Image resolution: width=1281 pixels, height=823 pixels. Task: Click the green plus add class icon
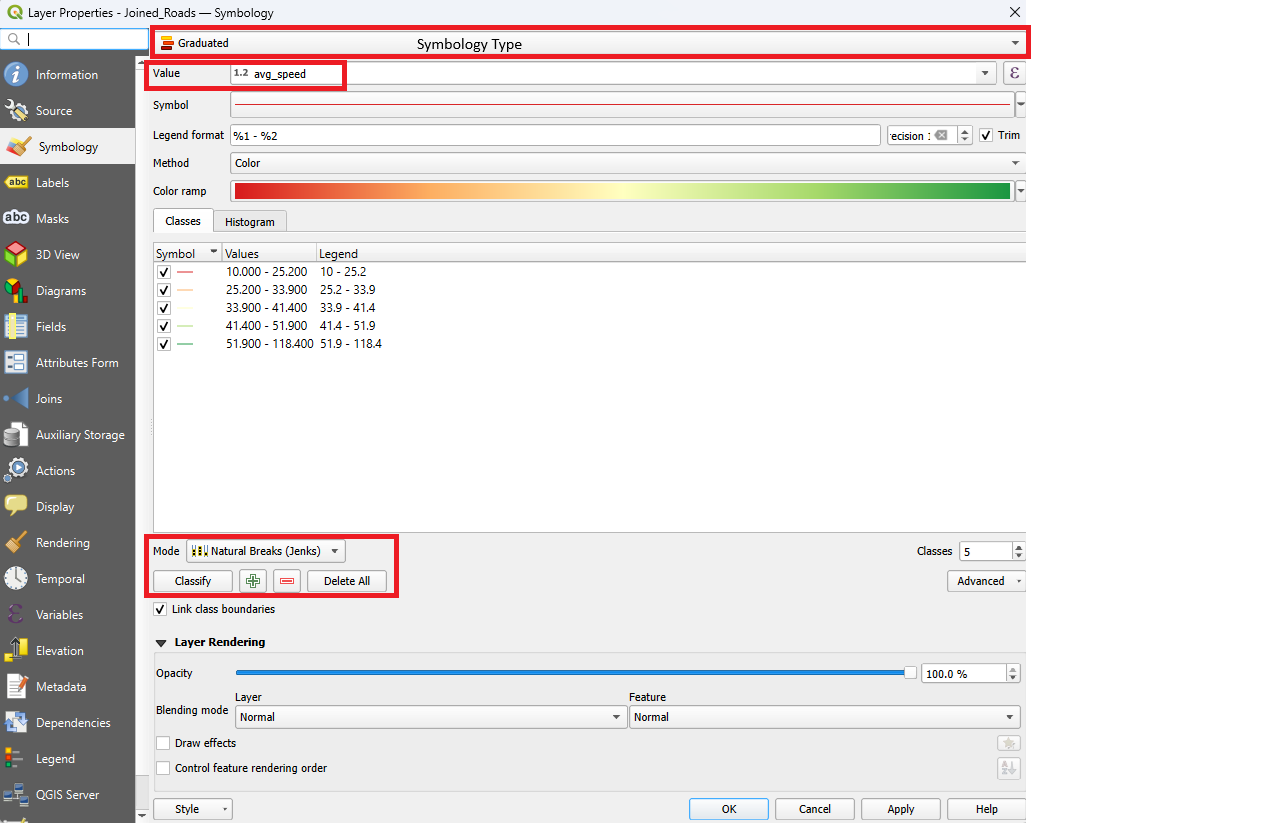click(x=253, y=581)
